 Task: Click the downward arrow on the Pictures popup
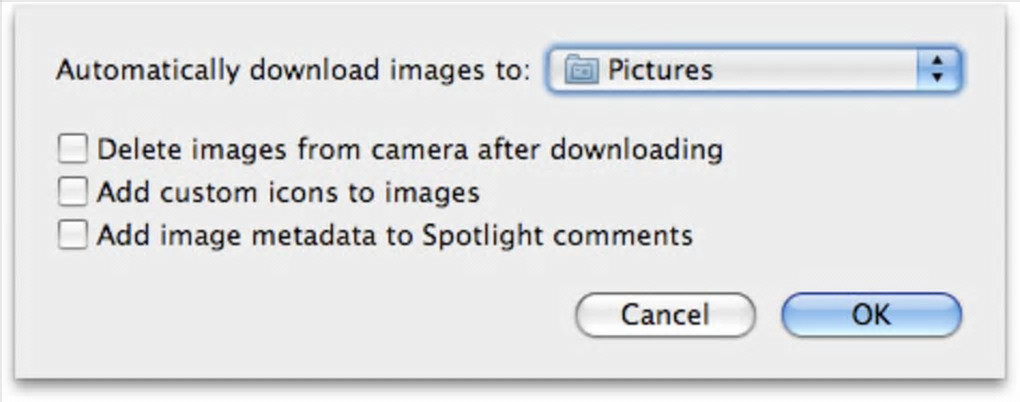point(937,78)
